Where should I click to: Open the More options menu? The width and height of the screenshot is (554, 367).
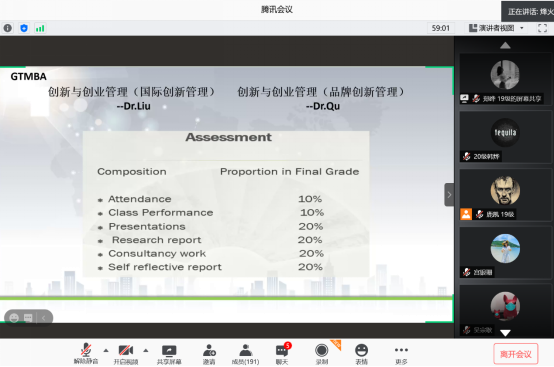[401, 354]
